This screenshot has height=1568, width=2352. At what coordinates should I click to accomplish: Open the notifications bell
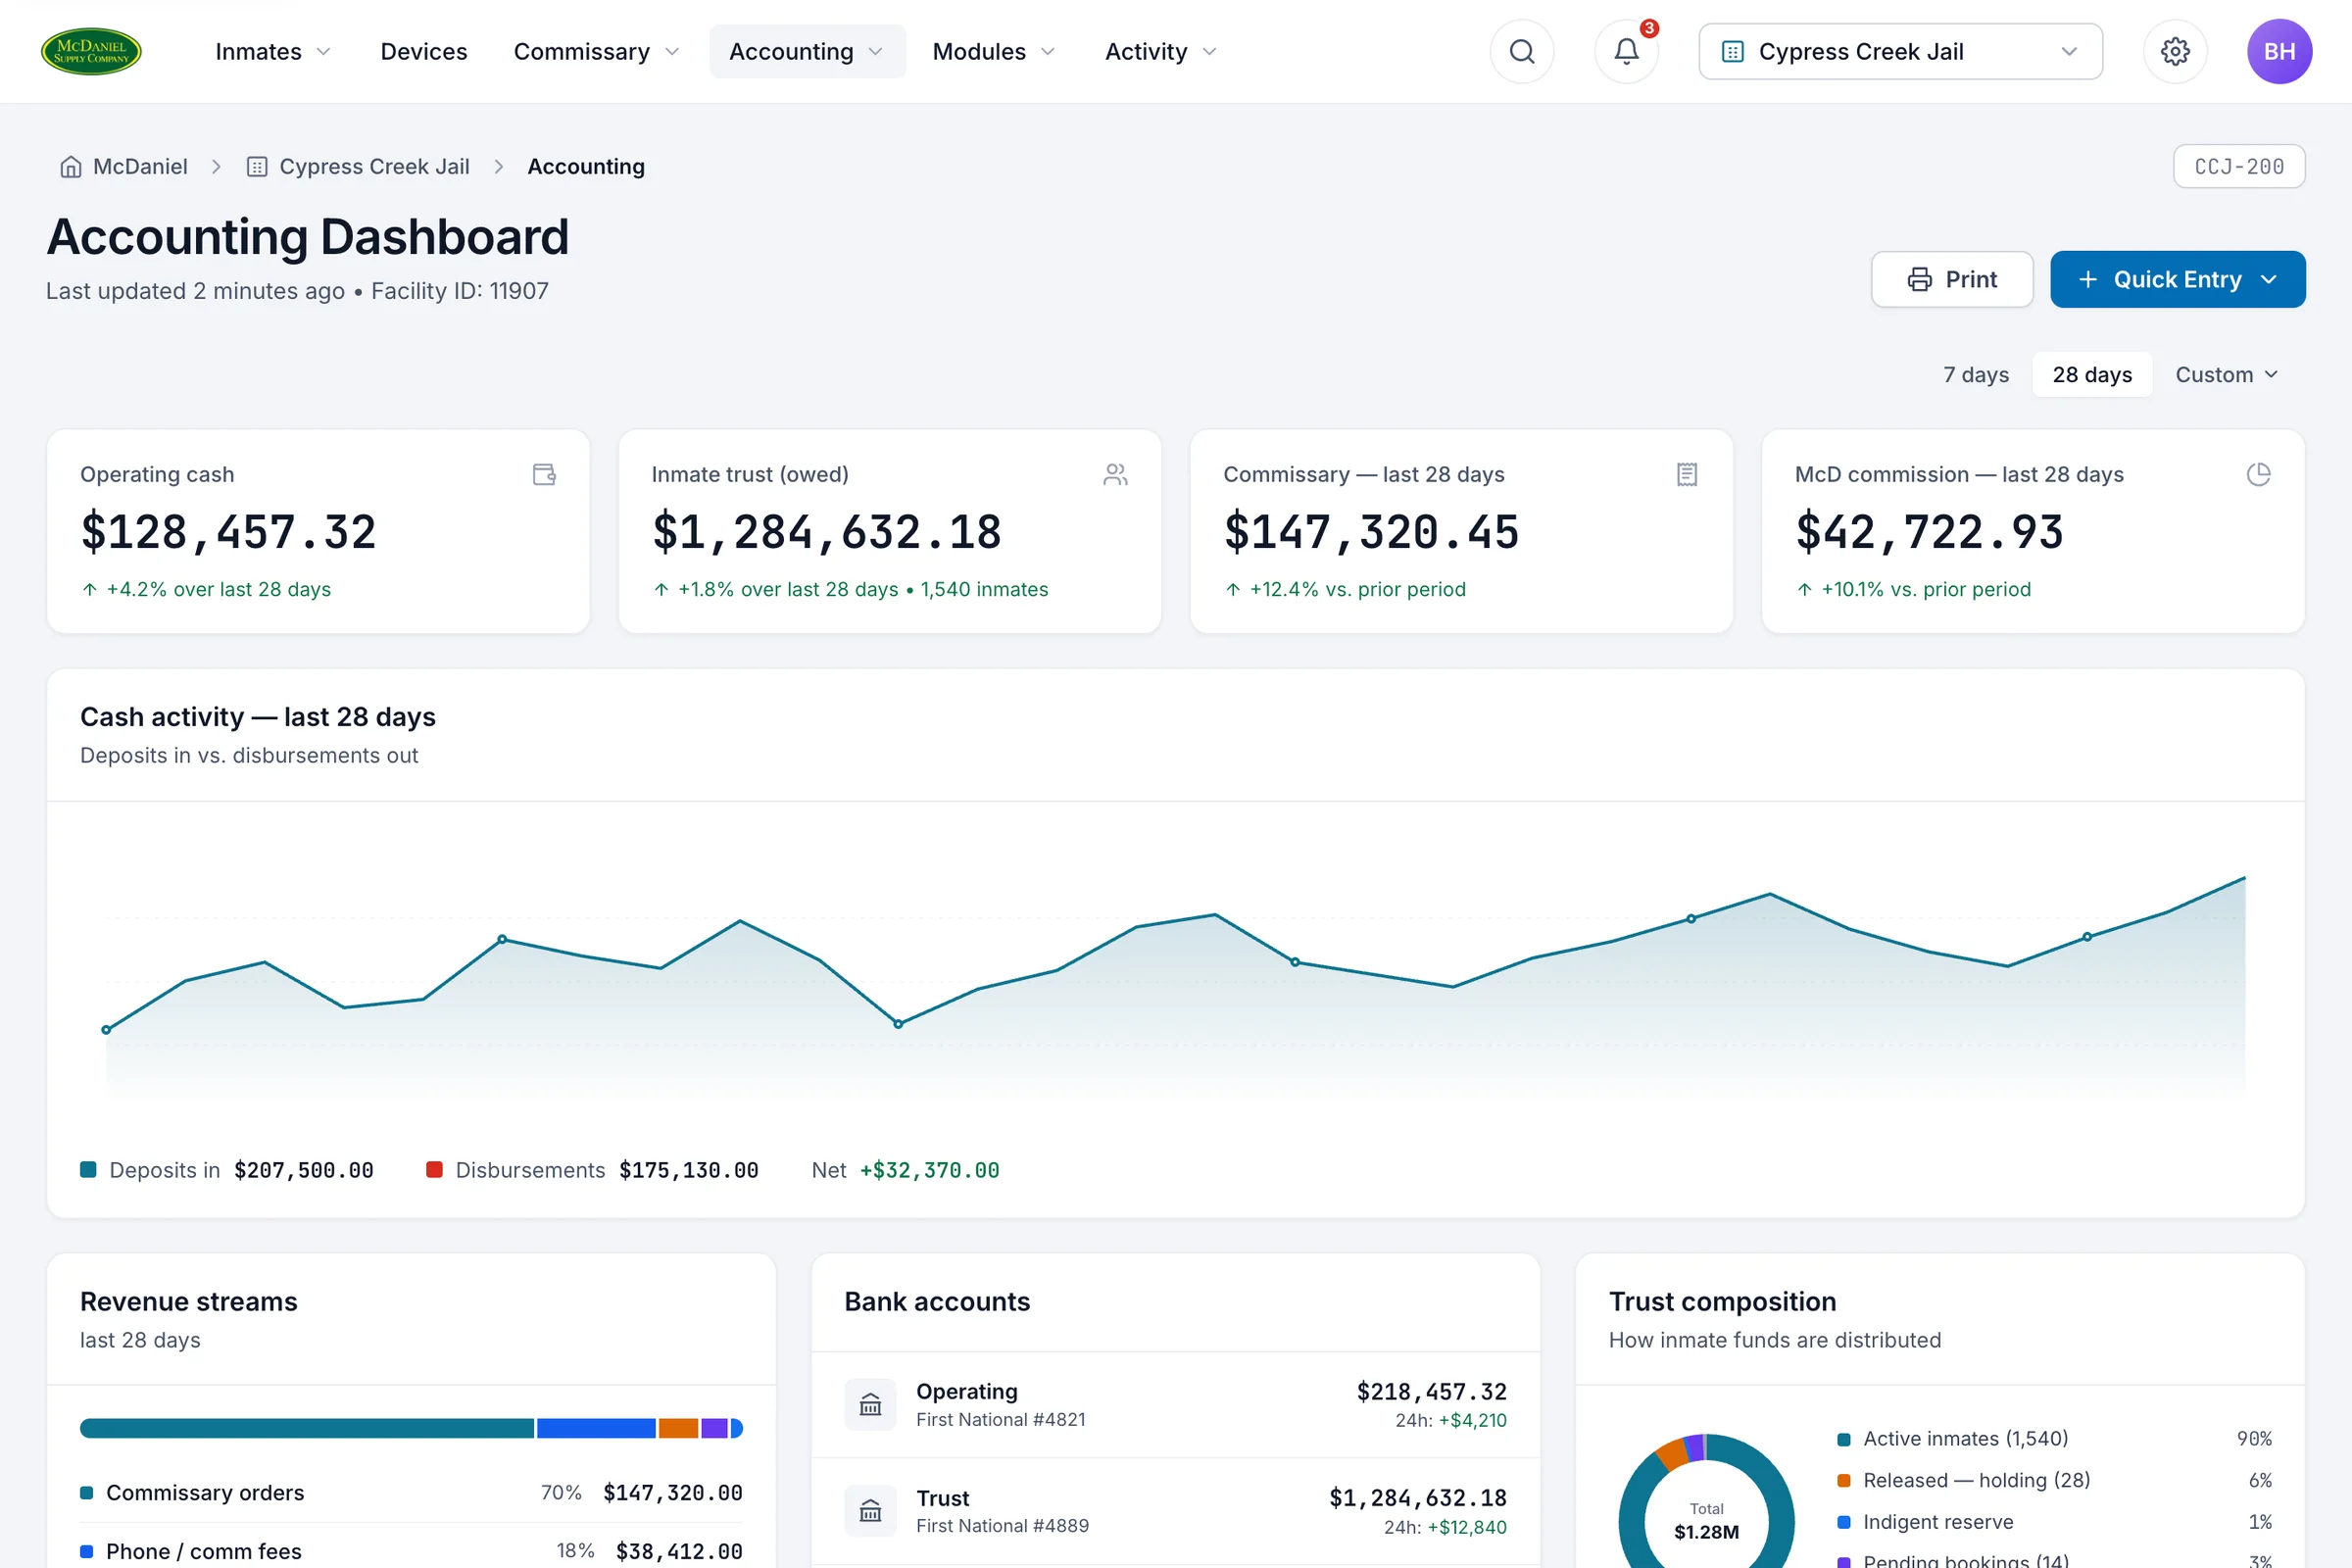tap(1626, 51)
